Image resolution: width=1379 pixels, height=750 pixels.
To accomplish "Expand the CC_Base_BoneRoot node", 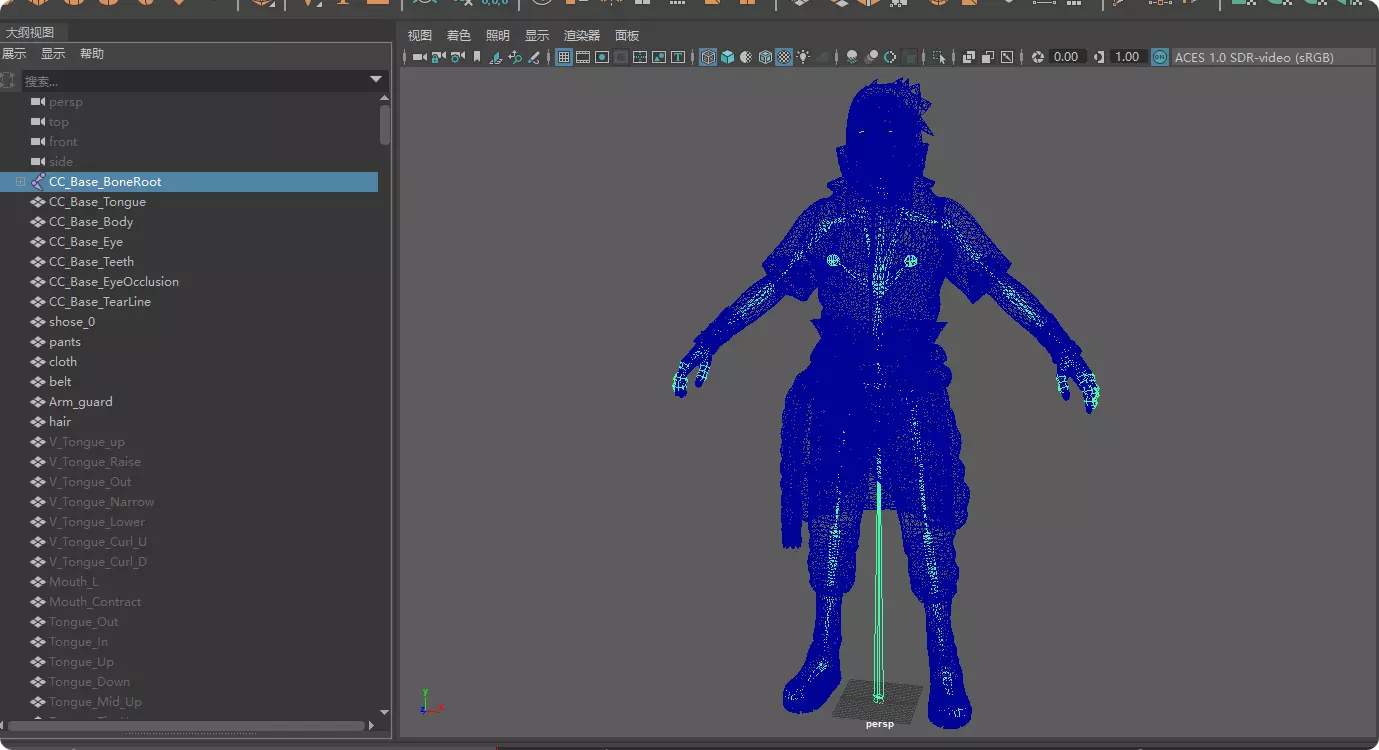I will coord(20,182).
